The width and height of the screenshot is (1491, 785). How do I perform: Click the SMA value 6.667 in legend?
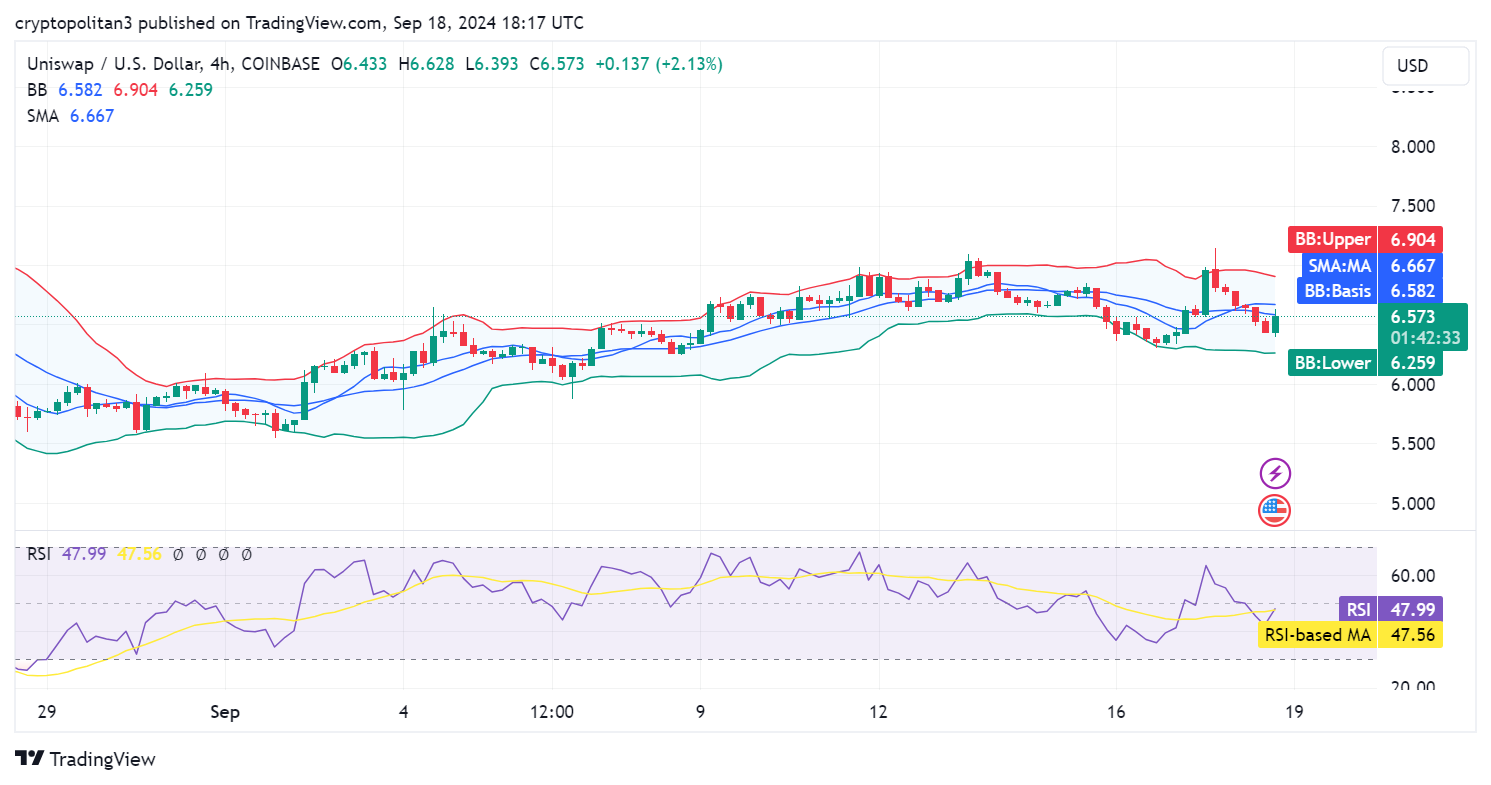[92, 116]
